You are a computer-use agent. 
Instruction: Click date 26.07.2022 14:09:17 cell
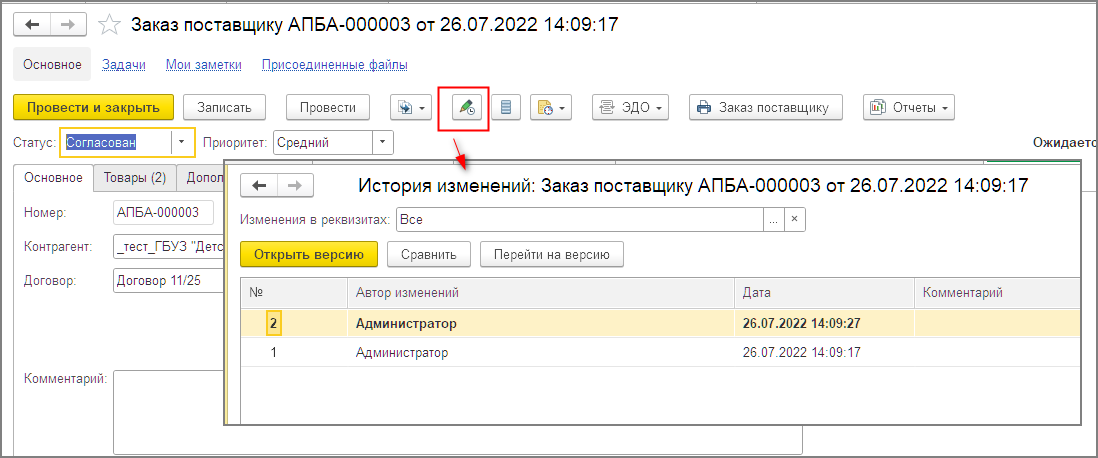[x=824, y=353]
